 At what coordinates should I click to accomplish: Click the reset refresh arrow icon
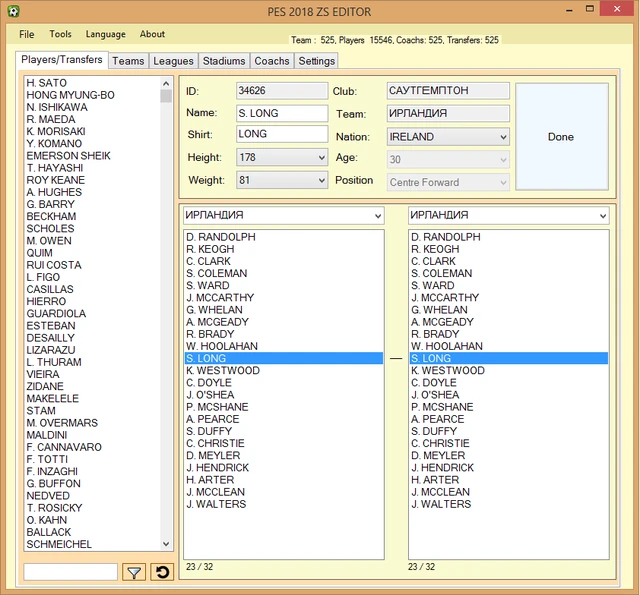[x=161, y=572]
